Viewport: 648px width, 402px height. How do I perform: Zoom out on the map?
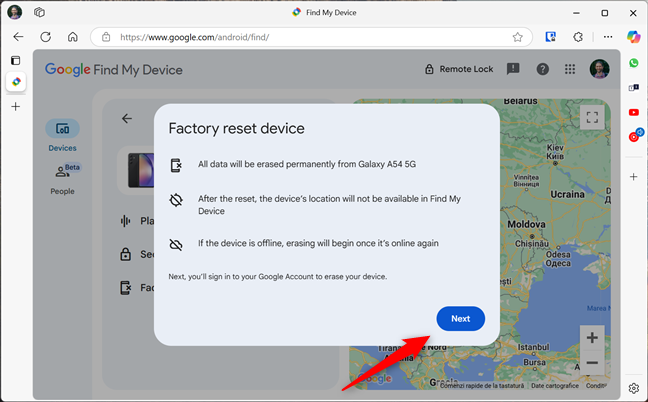592,363
